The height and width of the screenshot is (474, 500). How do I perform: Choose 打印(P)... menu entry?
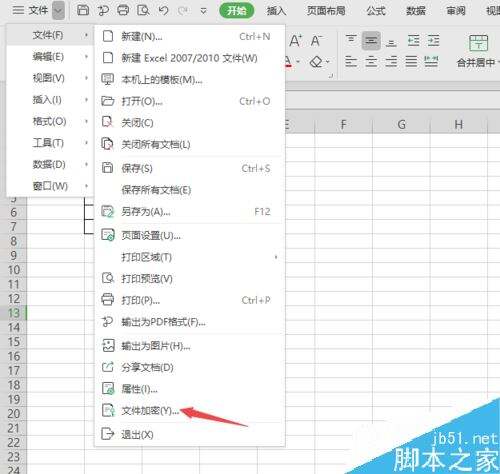click(190, 300)
